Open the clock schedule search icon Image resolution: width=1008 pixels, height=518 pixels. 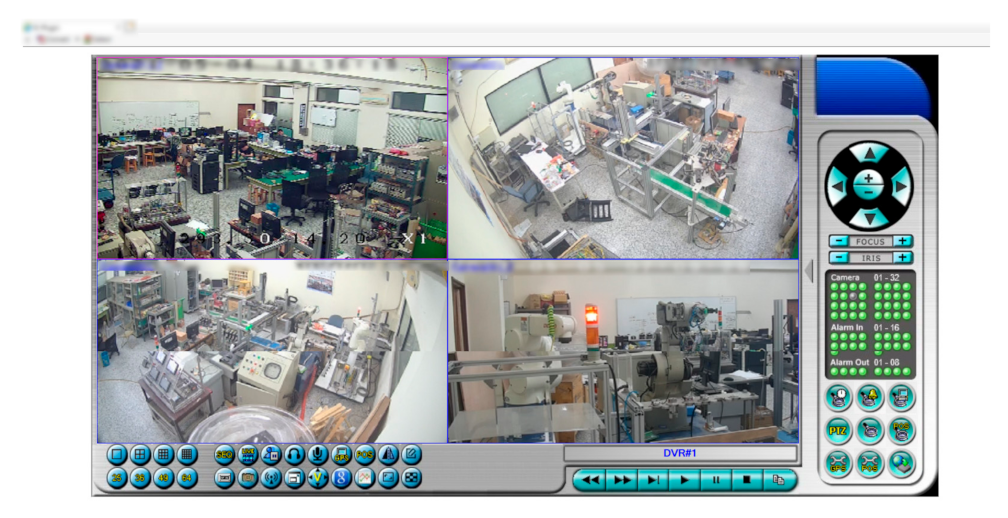(x=838, y=398)
